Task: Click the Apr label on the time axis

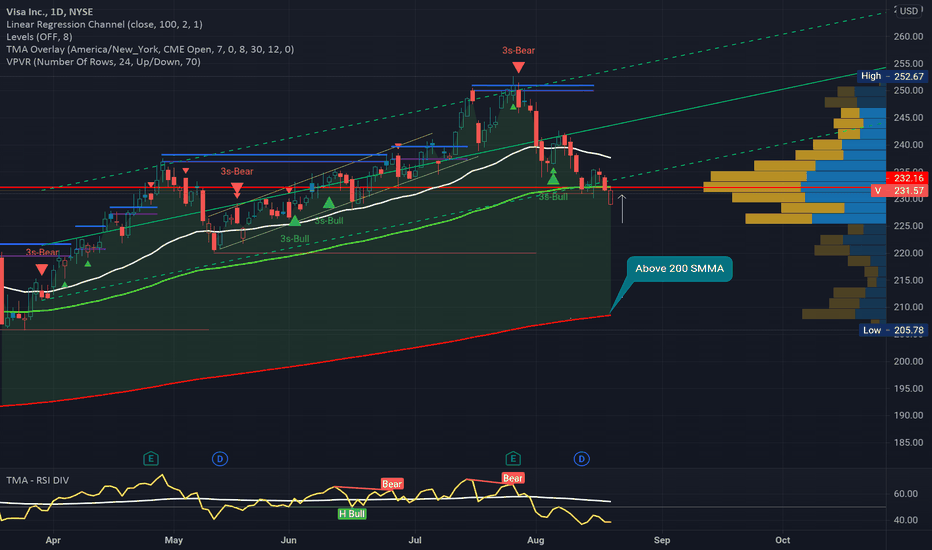Action: tap(53, 540)
